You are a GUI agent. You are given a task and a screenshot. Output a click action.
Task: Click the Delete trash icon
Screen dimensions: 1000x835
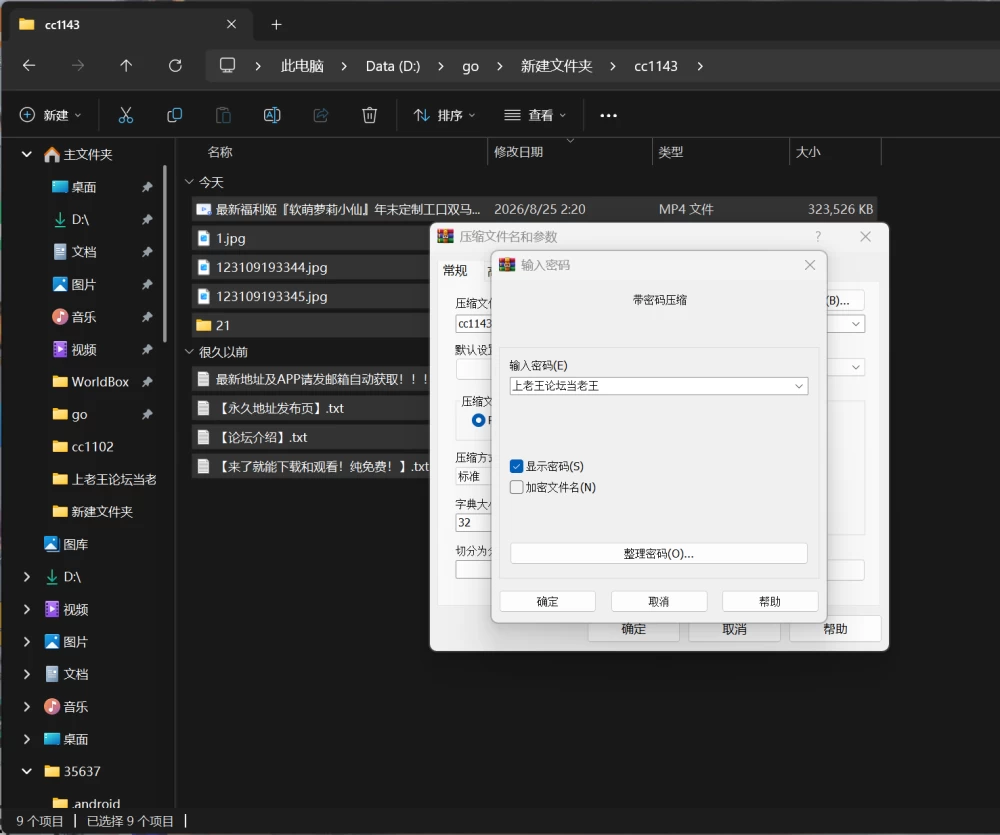(369, 115)
